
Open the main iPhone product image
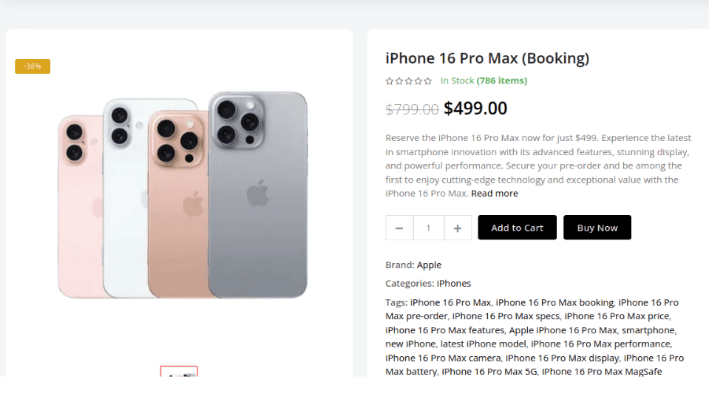(x=182, y=195)
